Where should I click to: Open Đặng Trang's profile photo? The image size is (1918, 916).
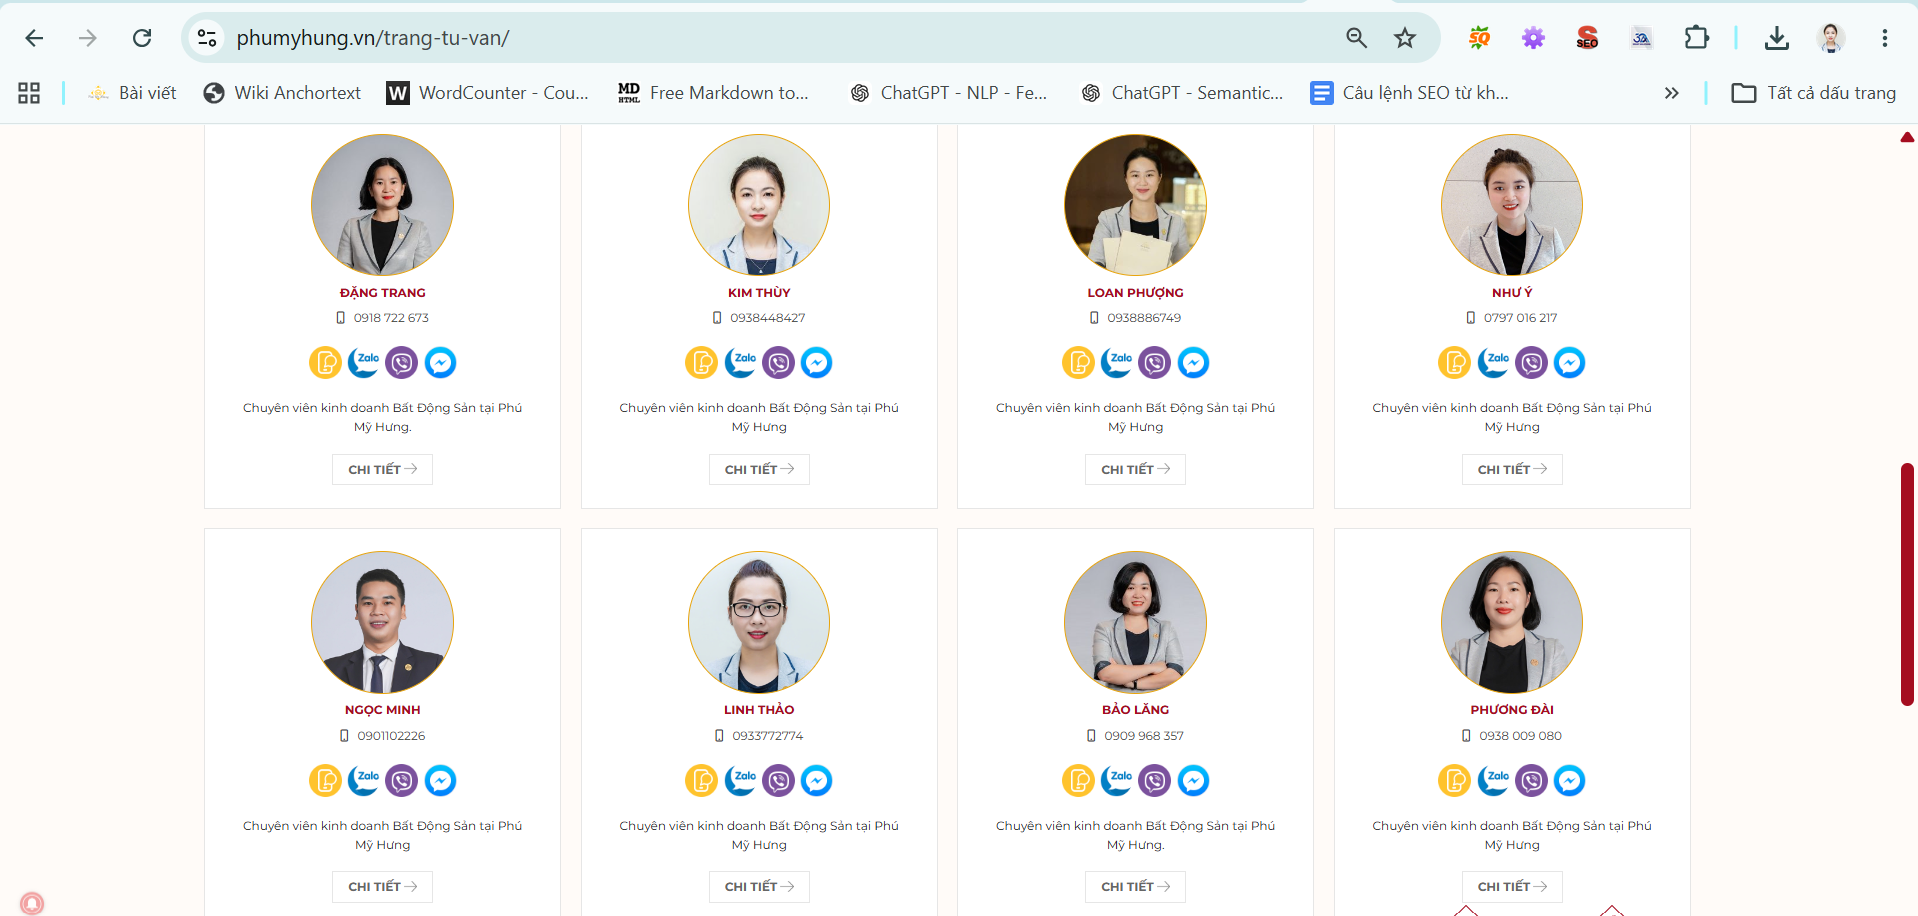[382, 205]
